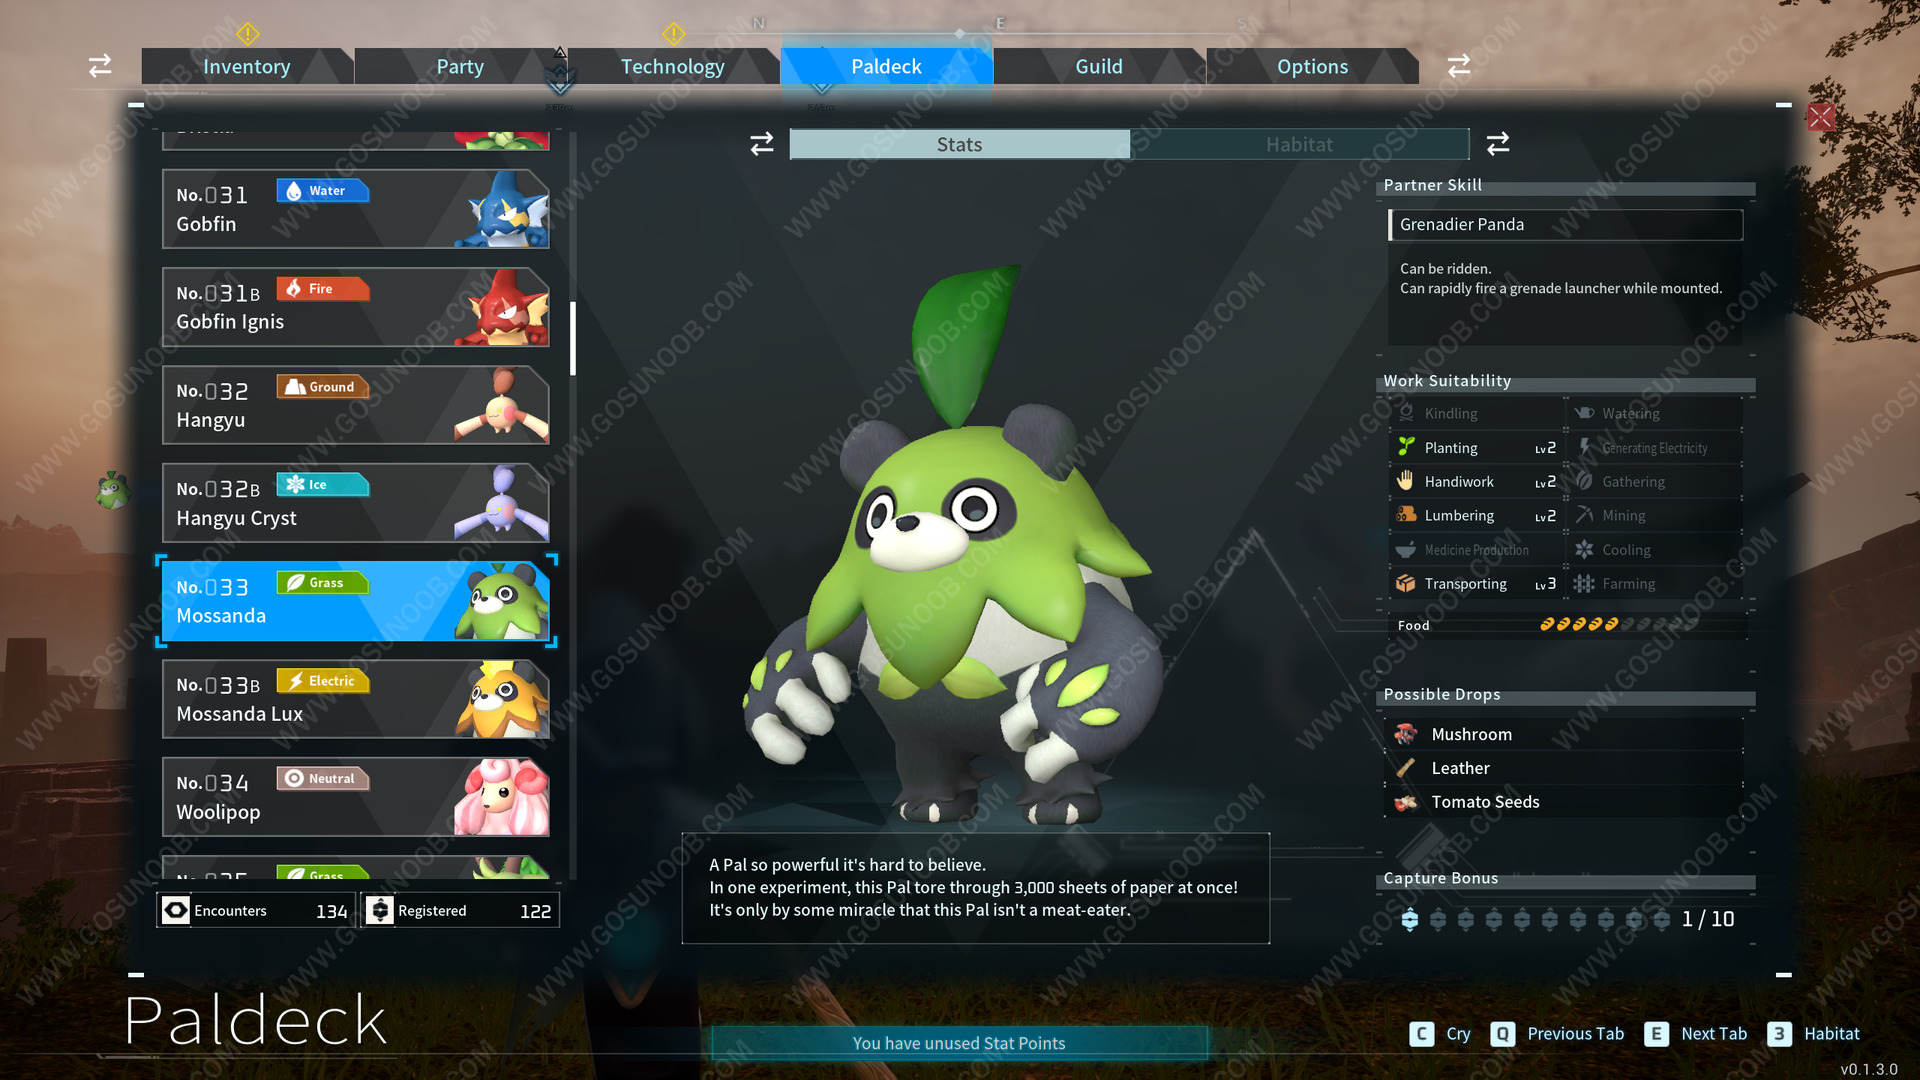
Task: Click the Farming work icon
Action: [1585, 583]
